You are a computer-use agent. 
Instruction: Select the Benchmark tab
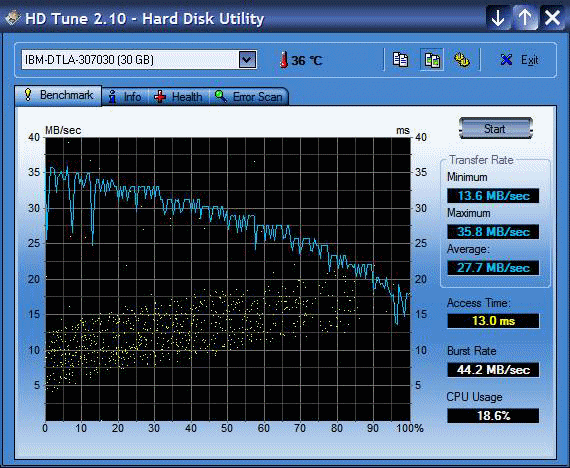58,95
